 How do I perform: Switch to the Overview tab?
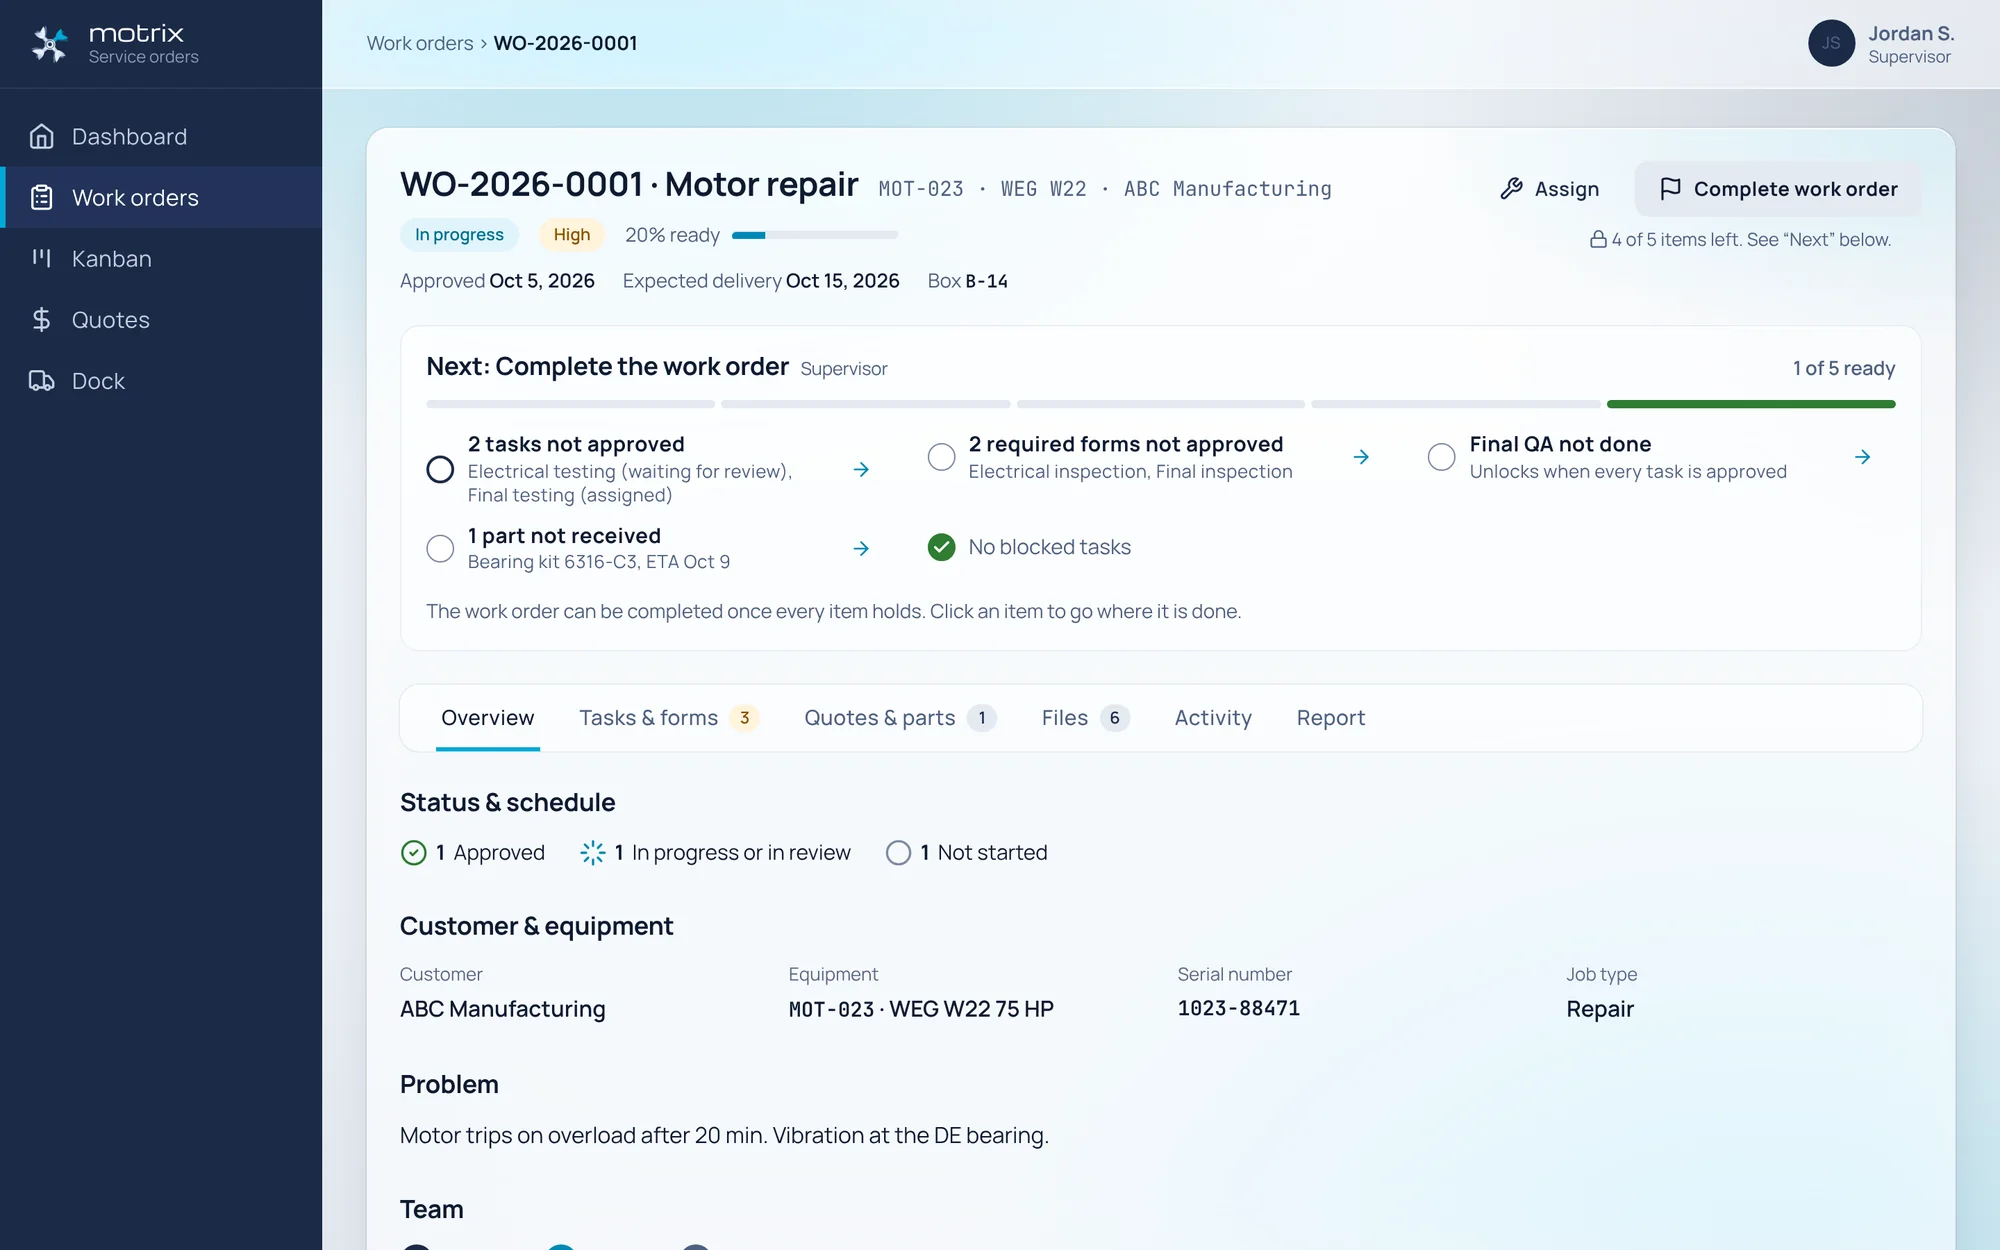pos(487,718)
